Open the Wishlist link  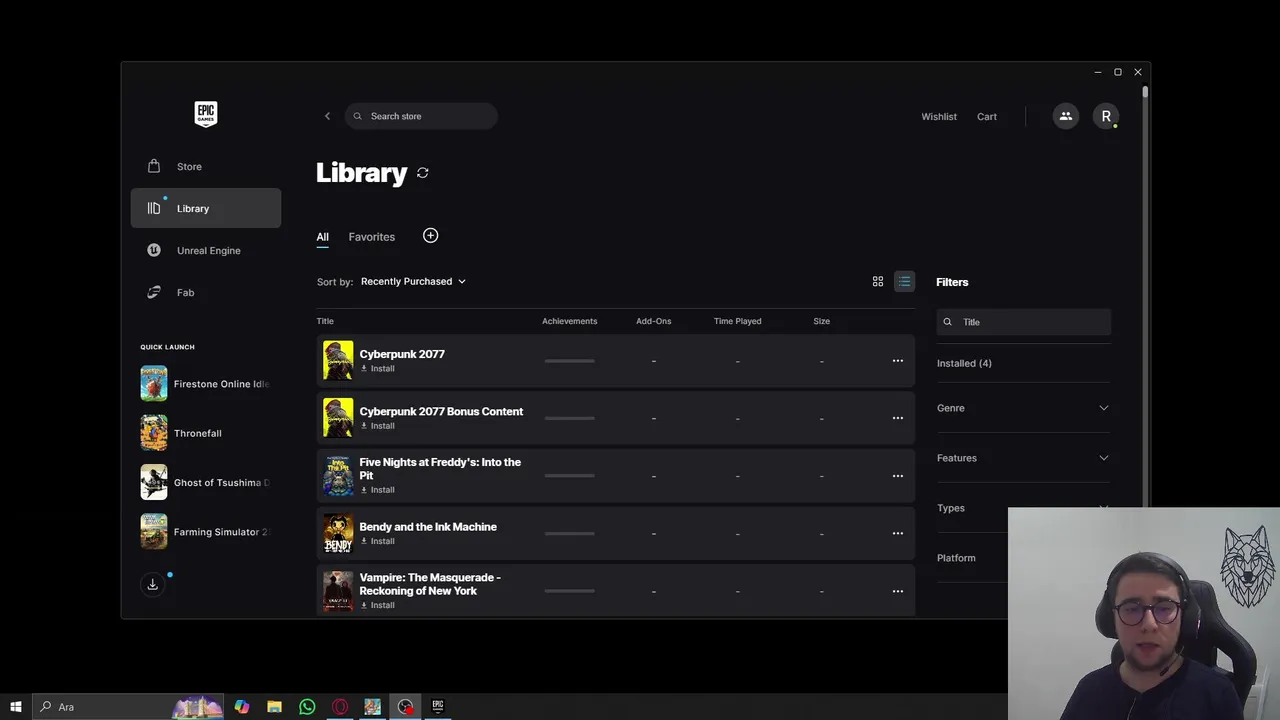(939, 116)
